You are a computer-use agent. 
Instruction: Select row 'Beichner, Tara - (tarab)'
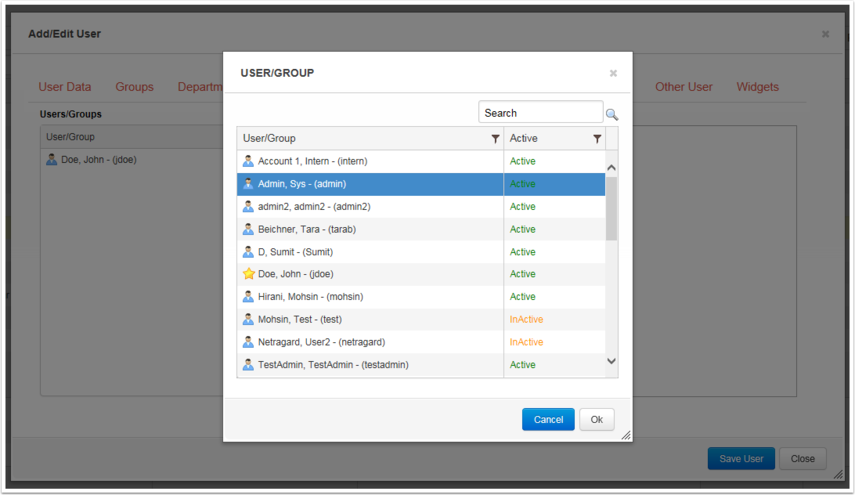(421, 229)
